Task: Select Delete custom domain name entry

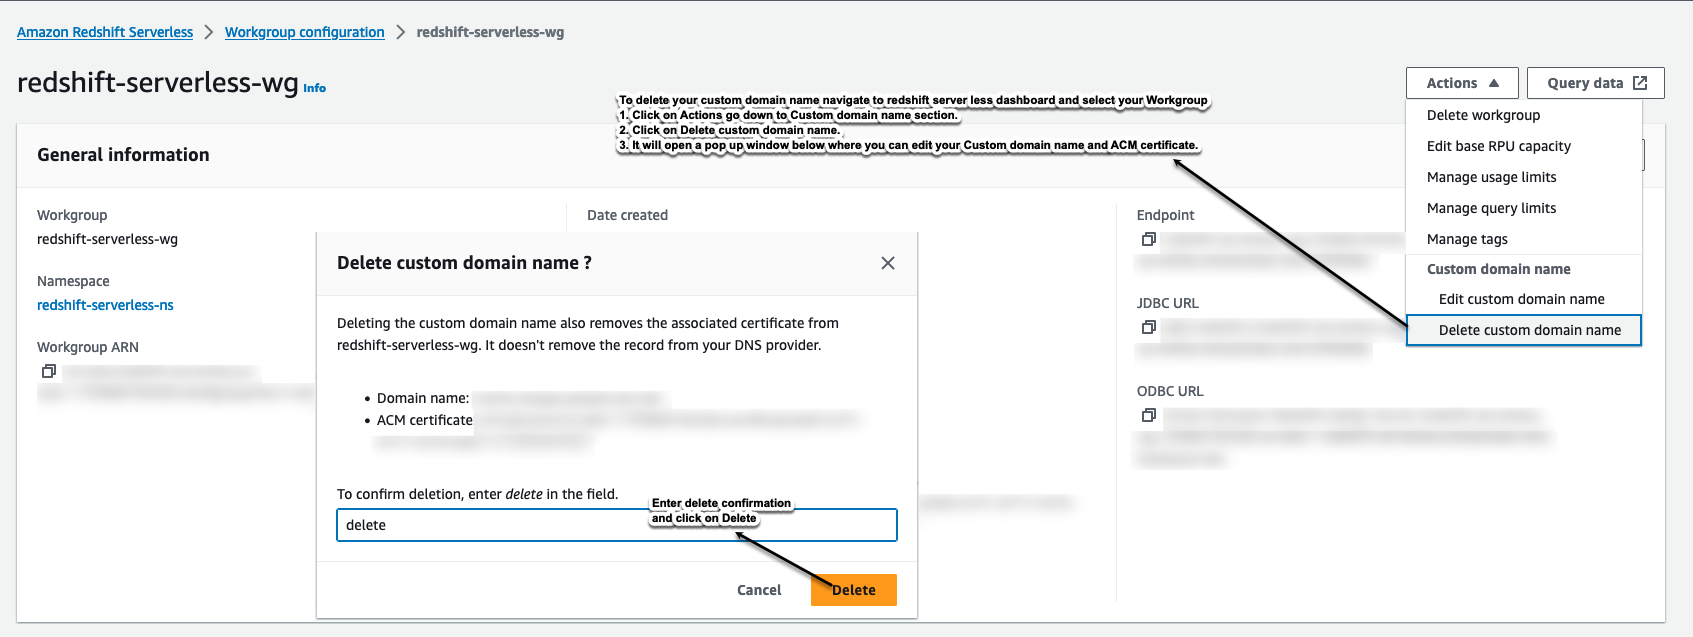Action: [x=1523, y=330]
